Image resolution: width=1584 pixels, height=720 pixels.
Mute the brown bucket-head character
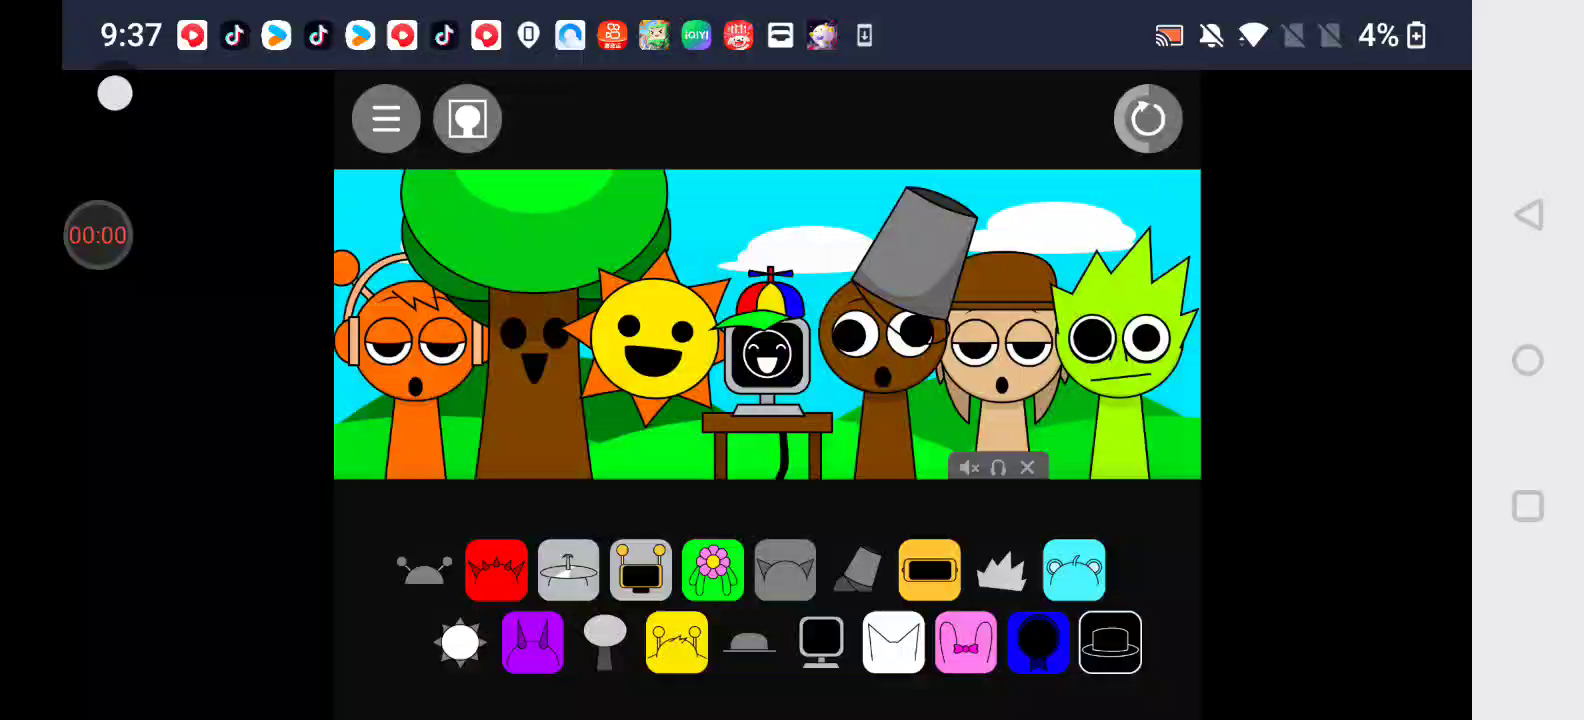pyautogui.click(x=968, y=467)
